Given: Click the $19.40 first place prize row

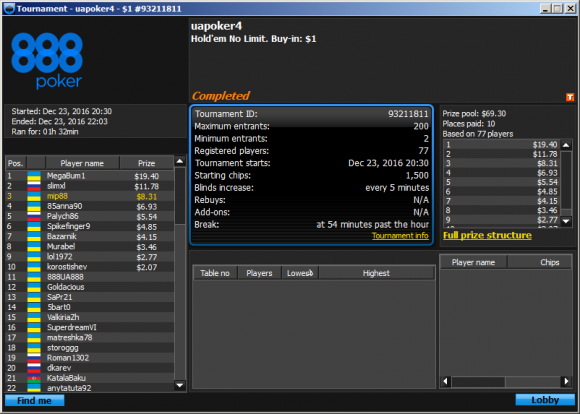Looking at the screenshot, I should (x=502, y=145).
